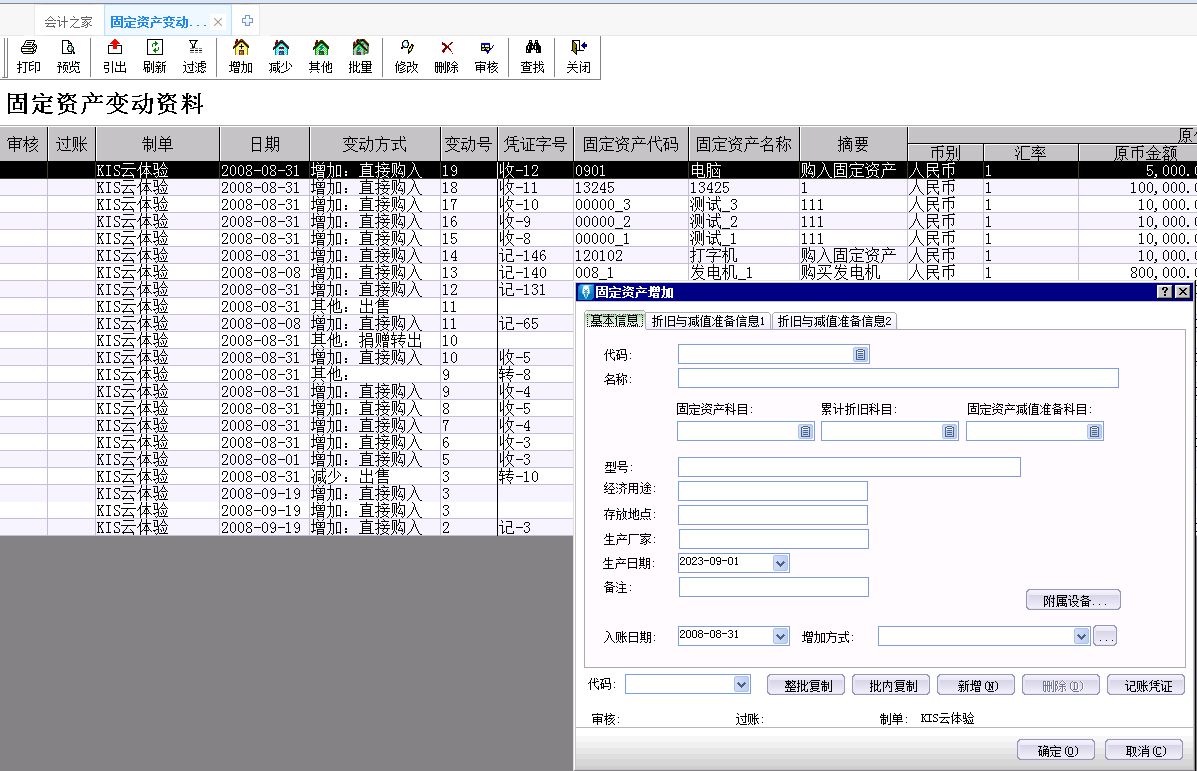This screenshot has height=771, width=1197.
Task: Click the 附属设备... button
Action: pos(1073,601)
